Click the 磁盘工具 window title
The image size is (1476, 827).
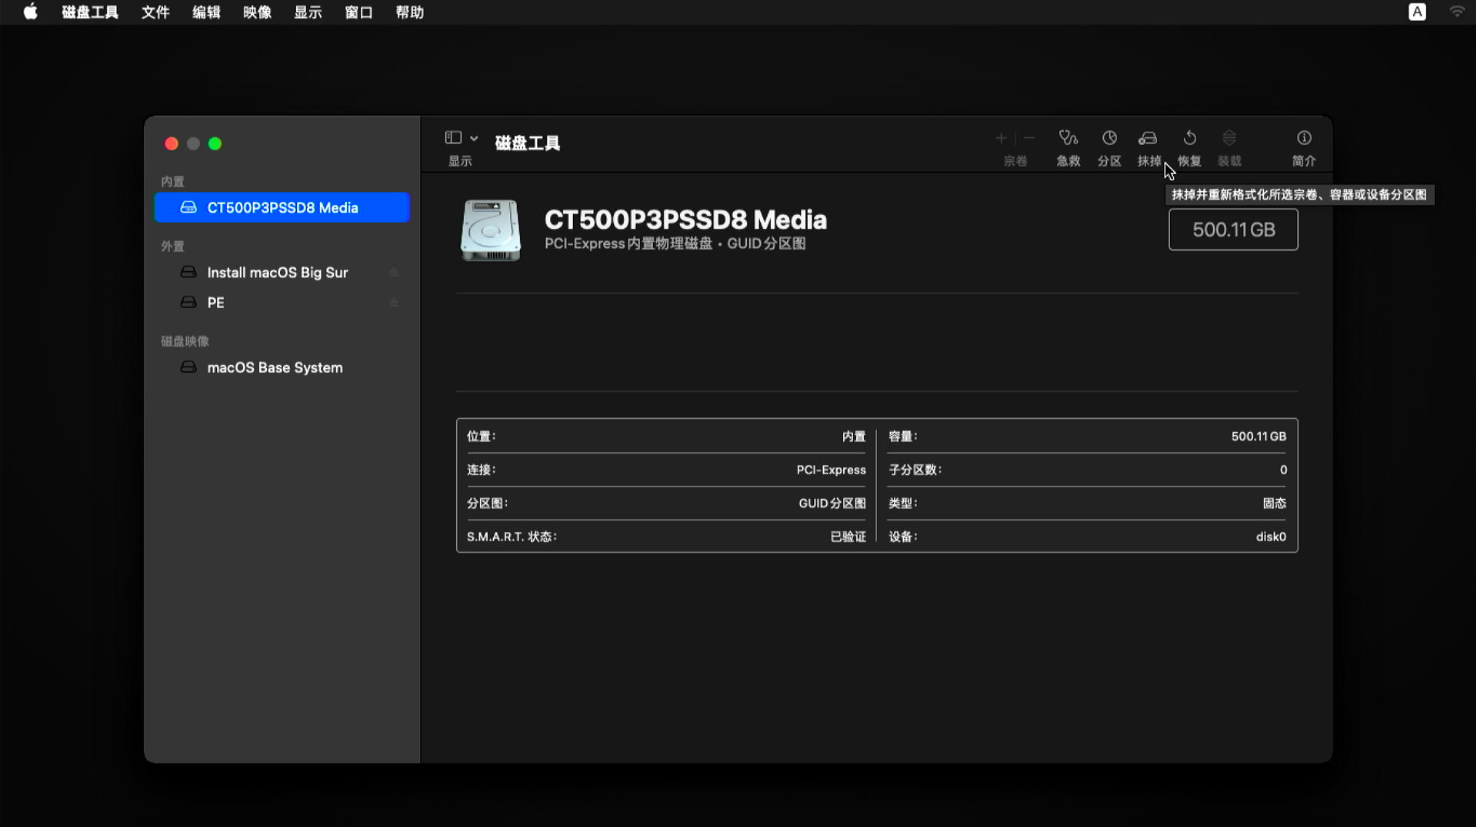click(x=527, y=143)
